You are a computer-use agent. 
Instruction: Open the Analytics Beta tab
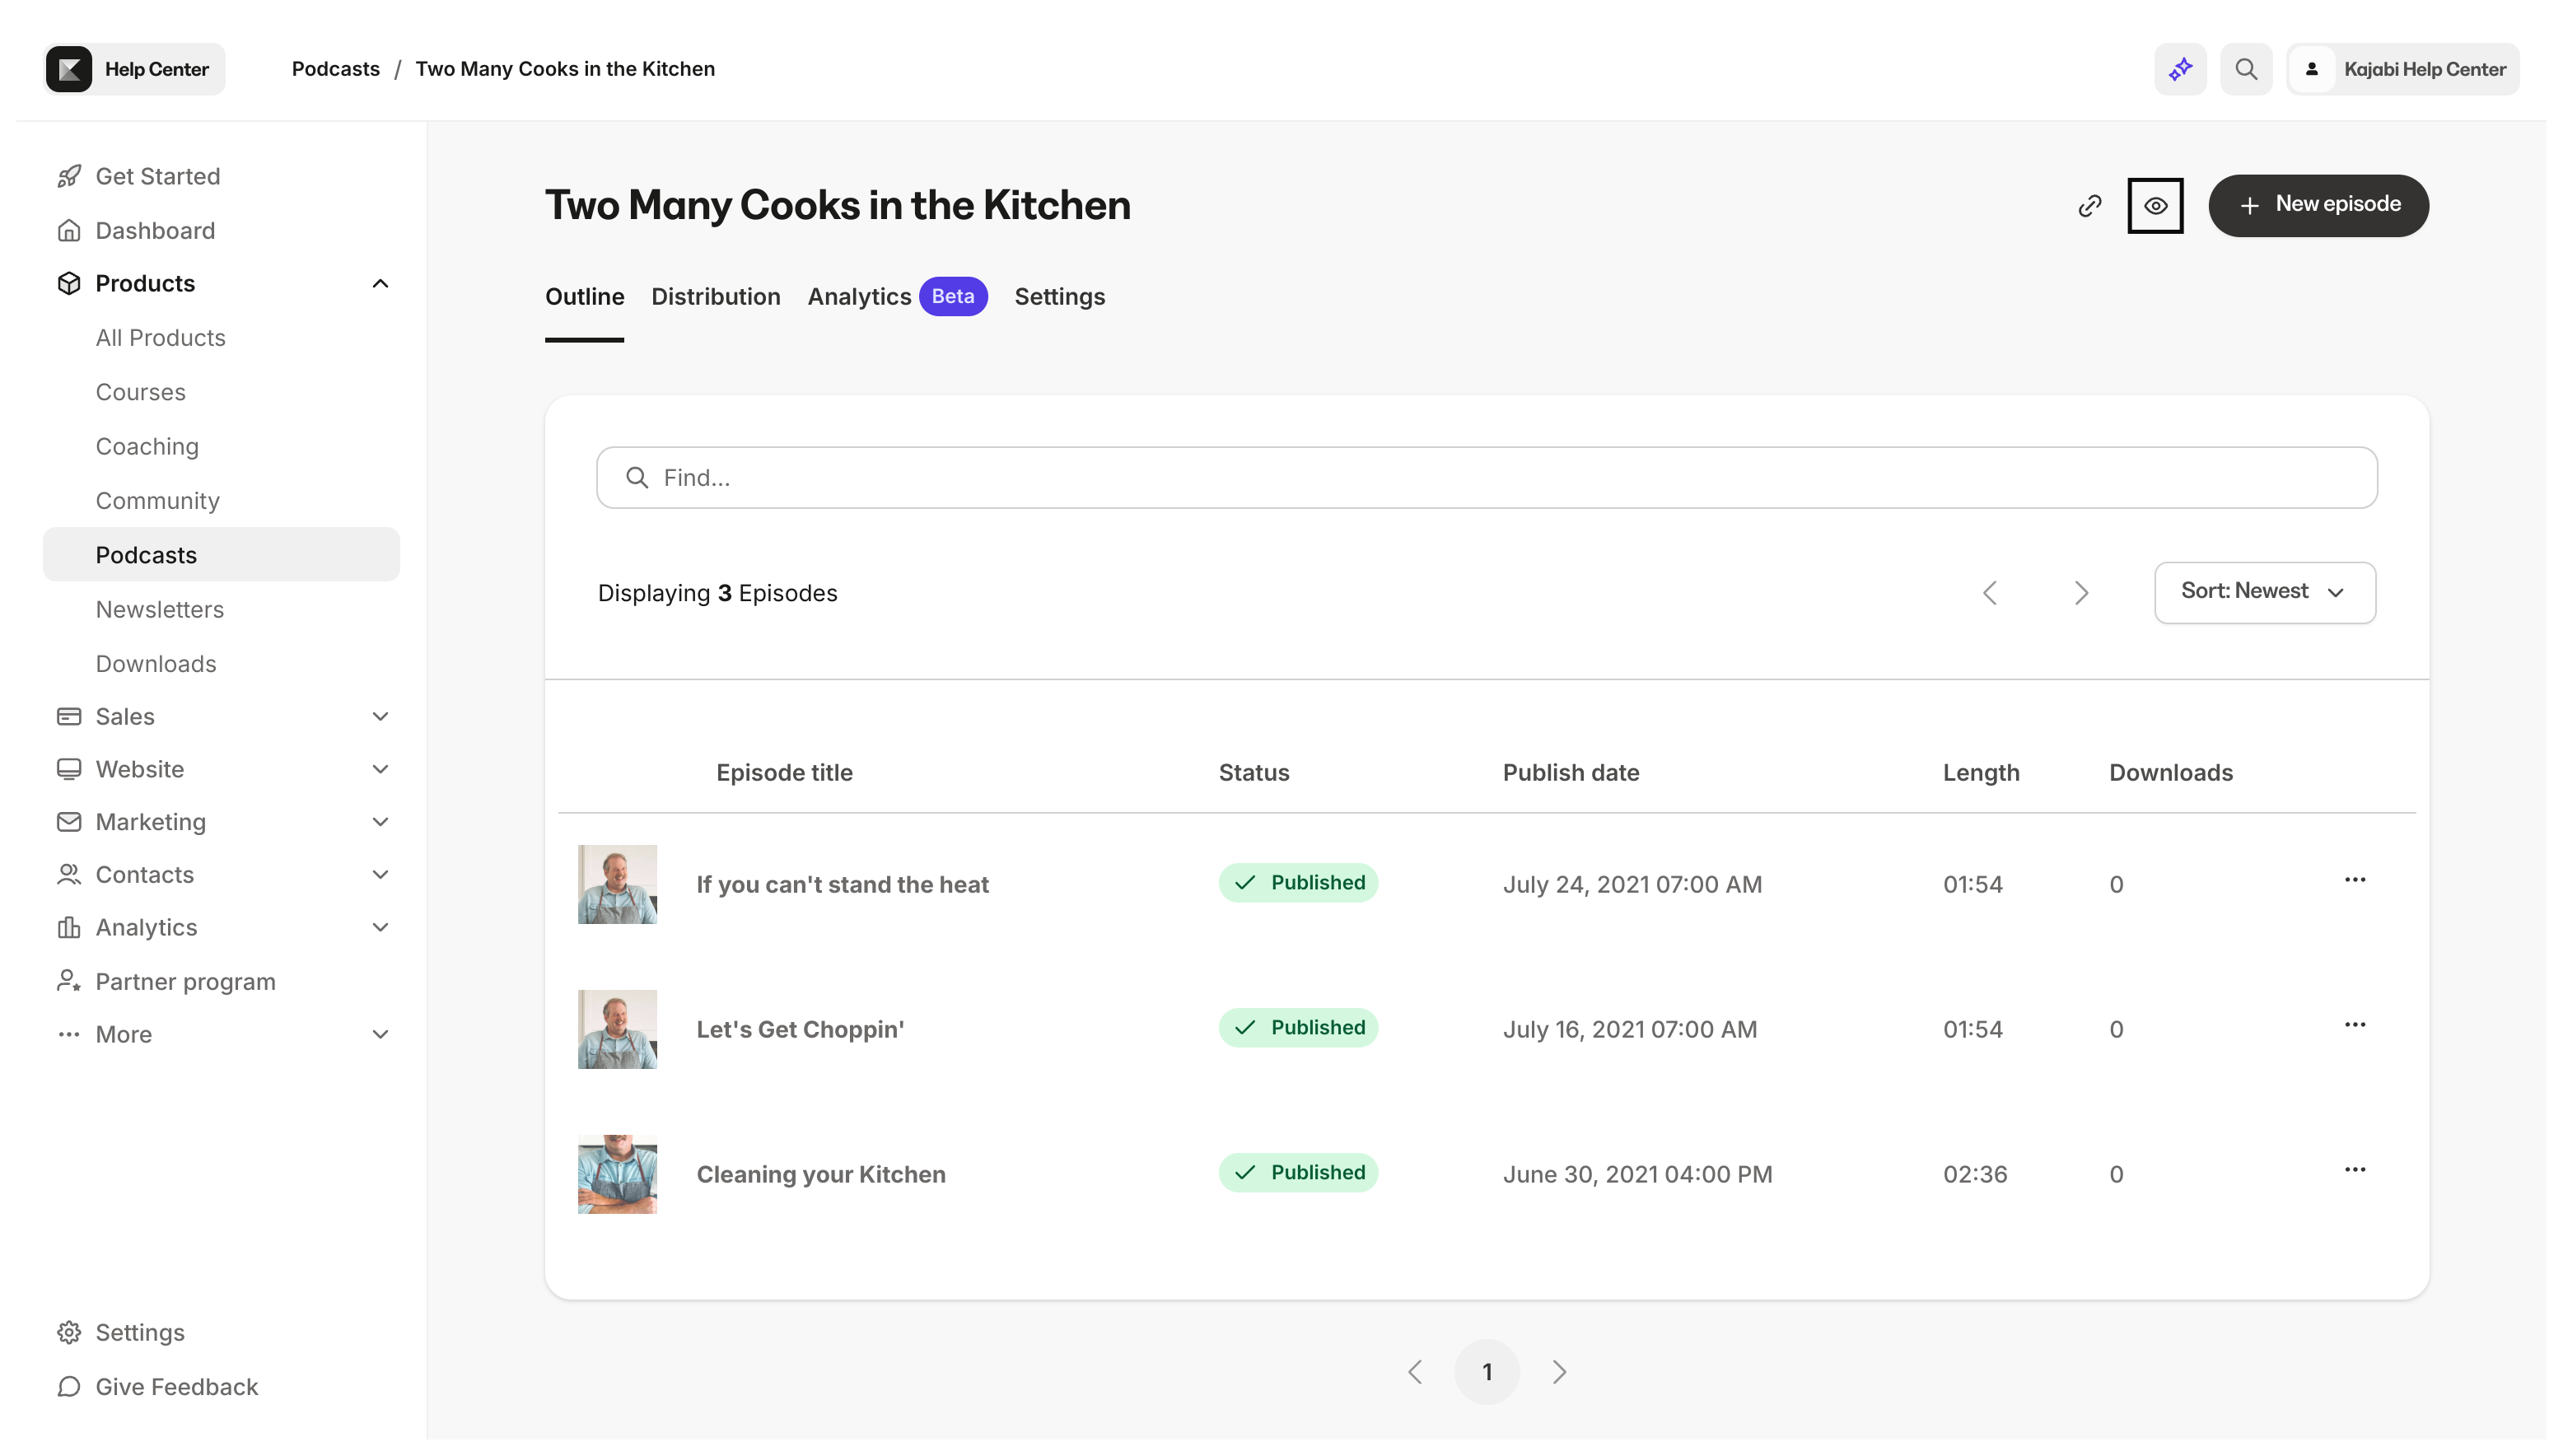point(859,297)
